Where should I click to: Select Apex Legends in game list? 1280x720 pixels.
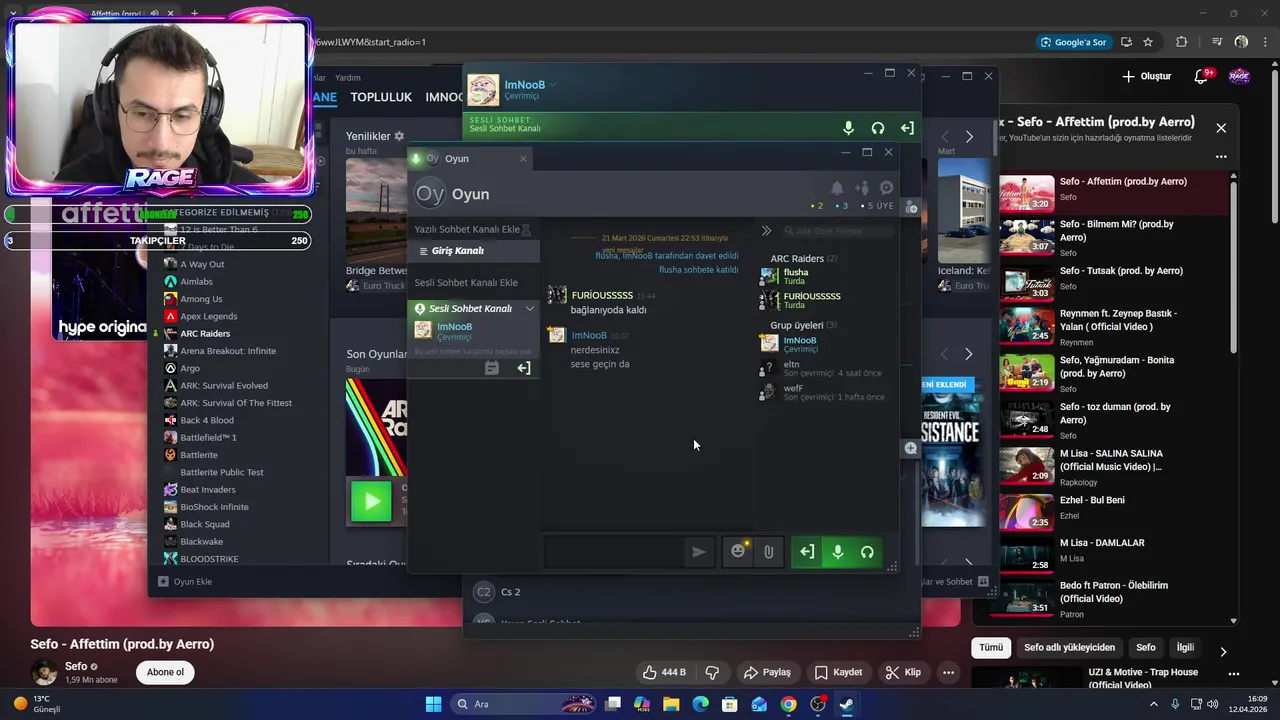[x=209, y=316]
